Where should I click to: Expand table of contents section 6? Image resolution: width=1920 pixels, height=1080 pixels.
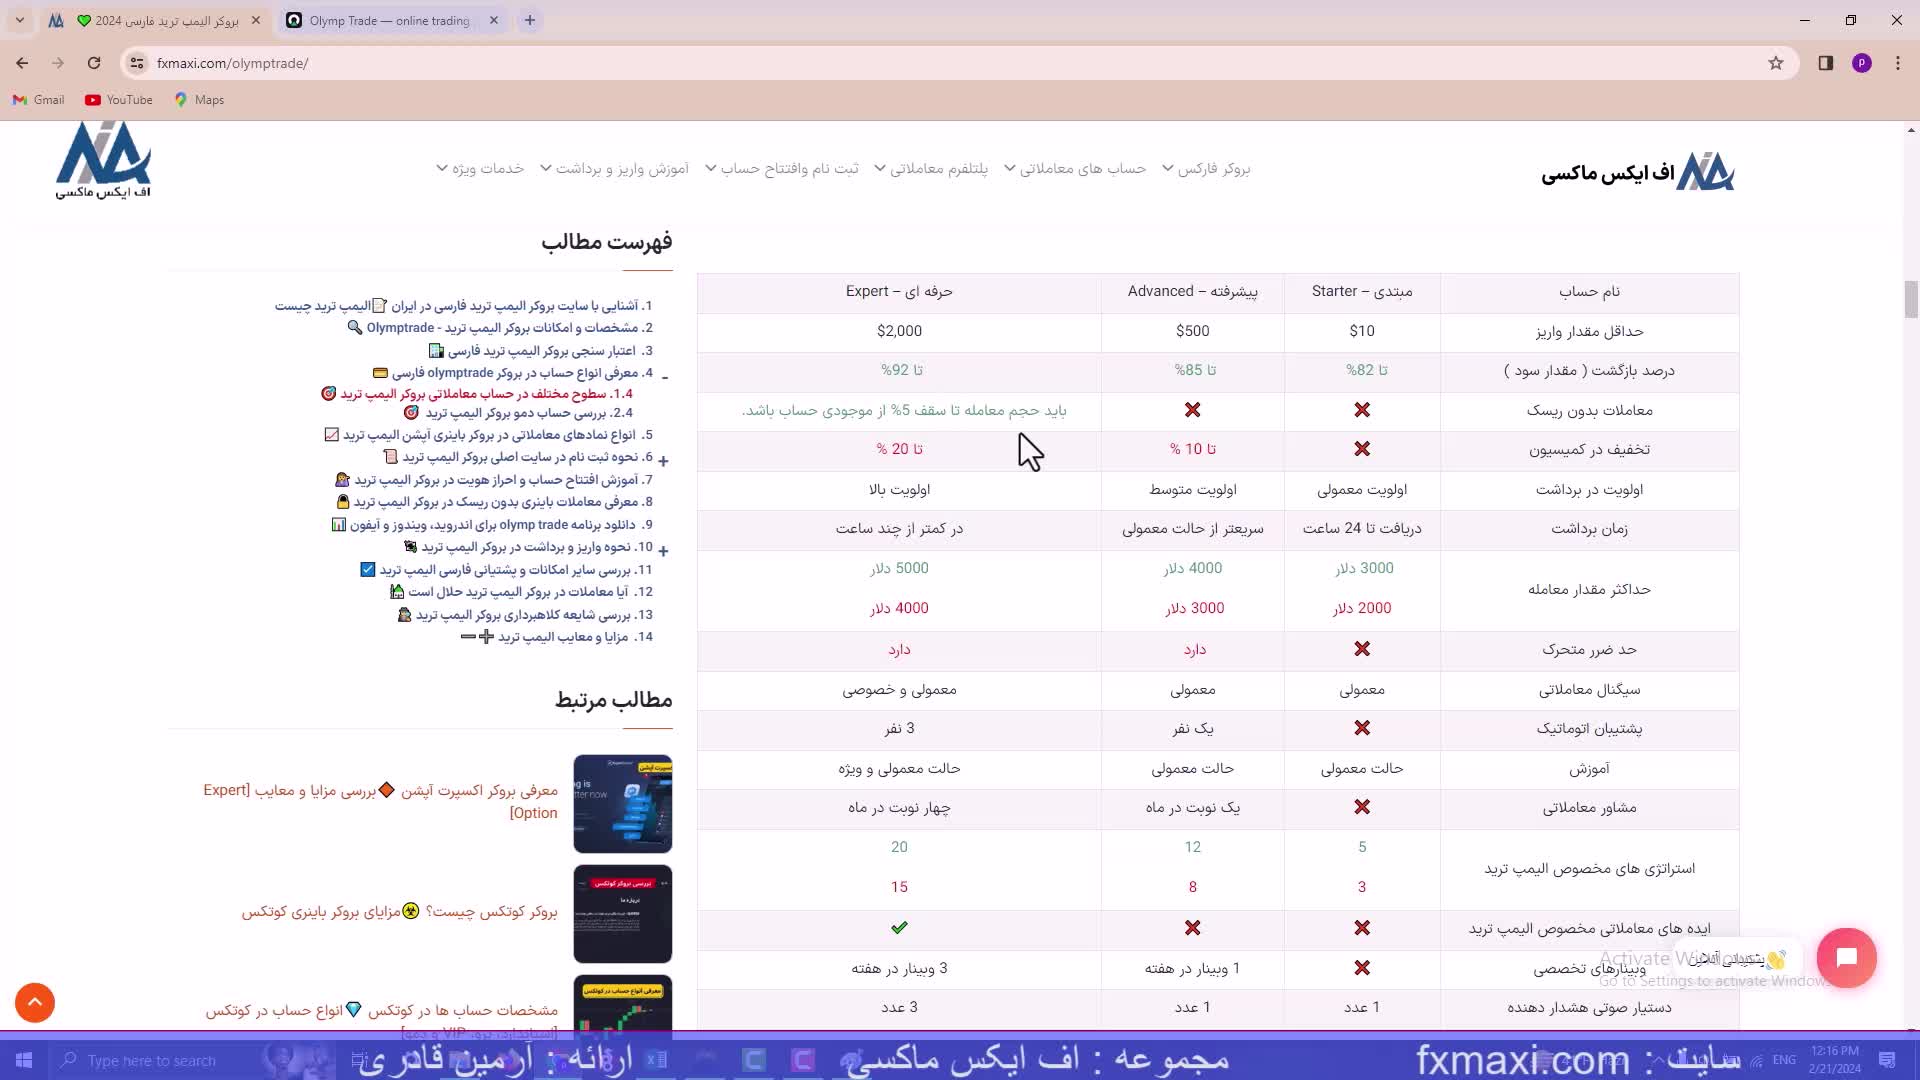coord(663,460)
